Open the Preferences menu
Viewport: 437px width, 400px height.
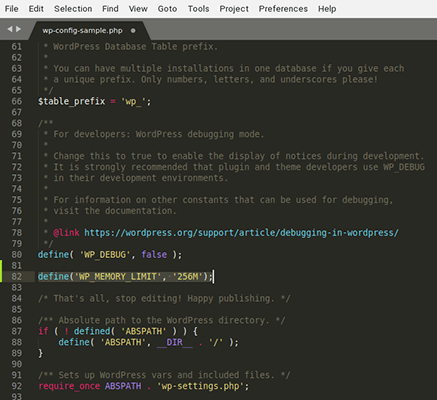pos(283,9)
